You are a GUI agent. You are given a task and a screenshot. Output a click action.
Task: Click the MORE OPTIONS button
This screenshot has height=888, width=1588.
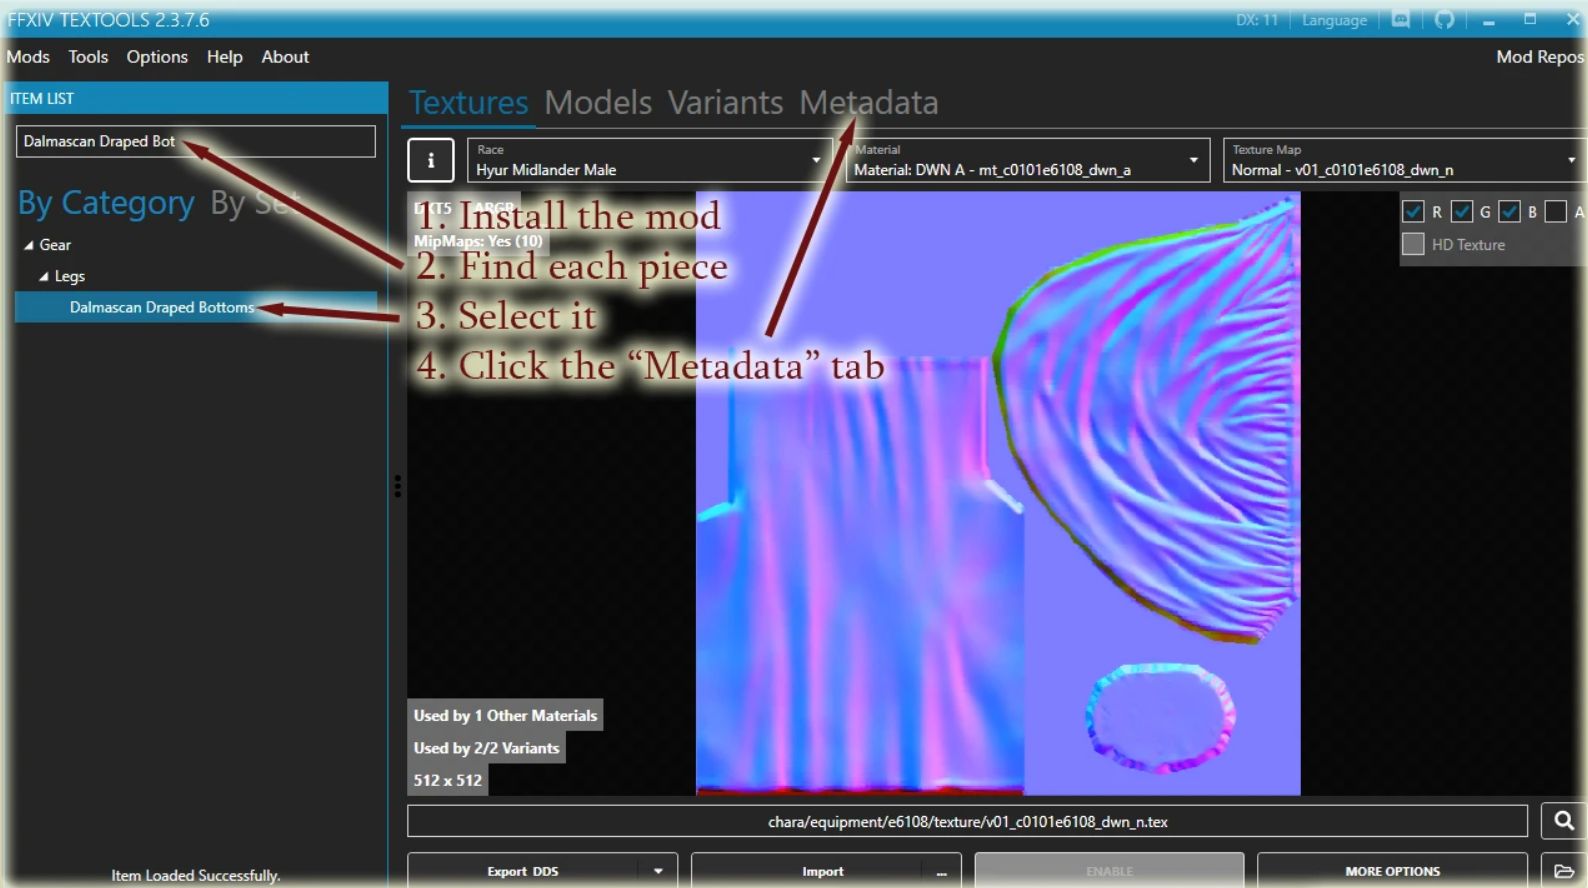click(1392, 871)
